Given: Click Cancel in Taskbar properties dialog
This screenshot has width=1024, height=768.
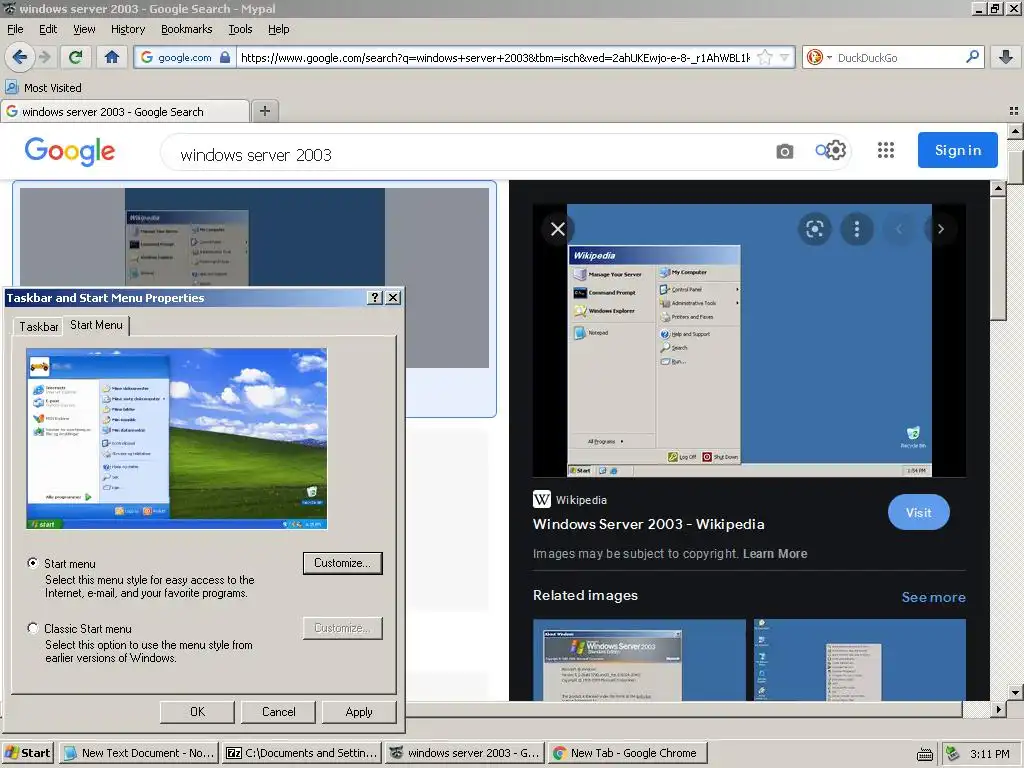Looking at the screenshot, I should tap(278, 712).
